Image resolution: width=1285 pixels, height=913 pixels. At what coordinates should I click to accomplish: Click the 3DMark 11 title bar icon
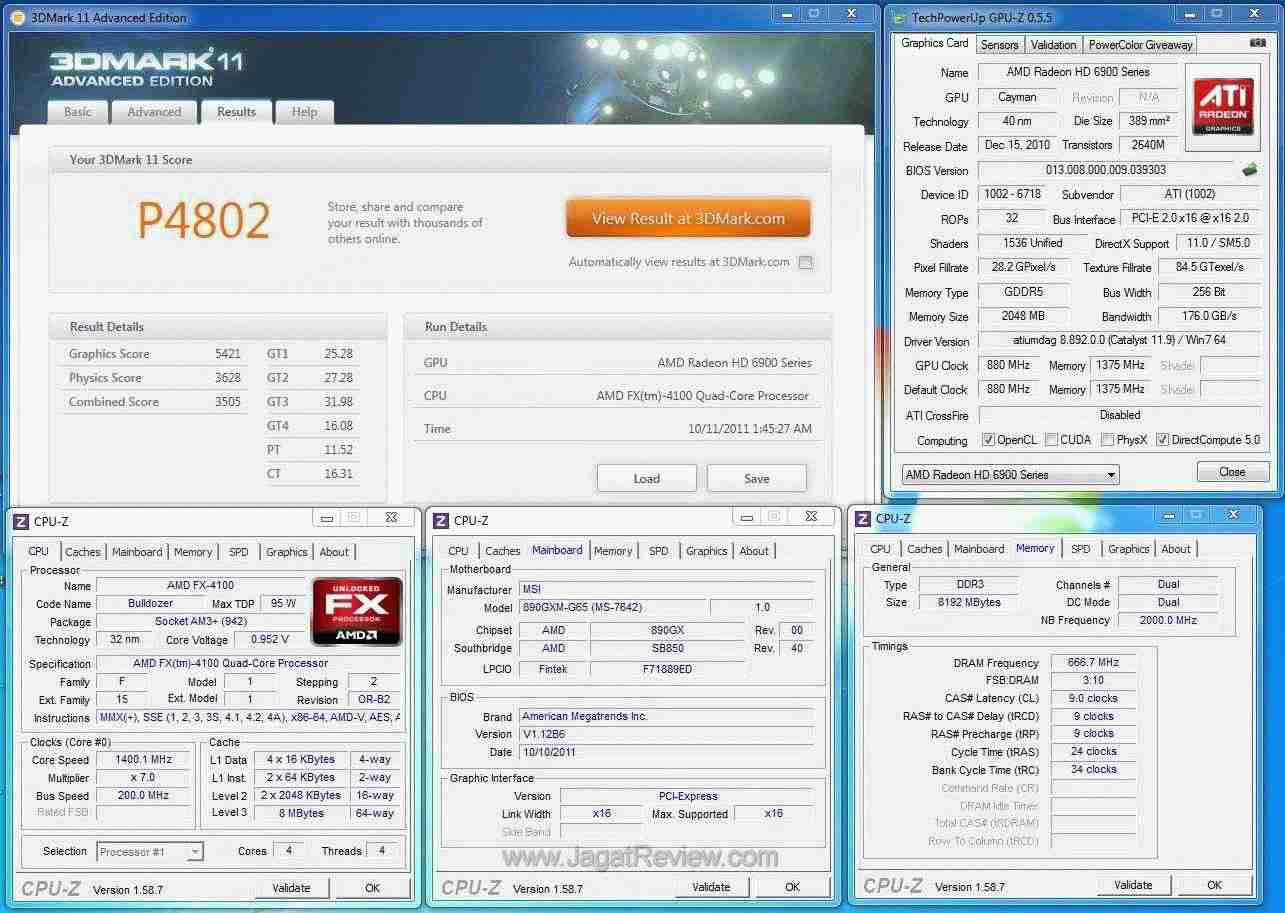pyautogui.click(x=19, y=17)
